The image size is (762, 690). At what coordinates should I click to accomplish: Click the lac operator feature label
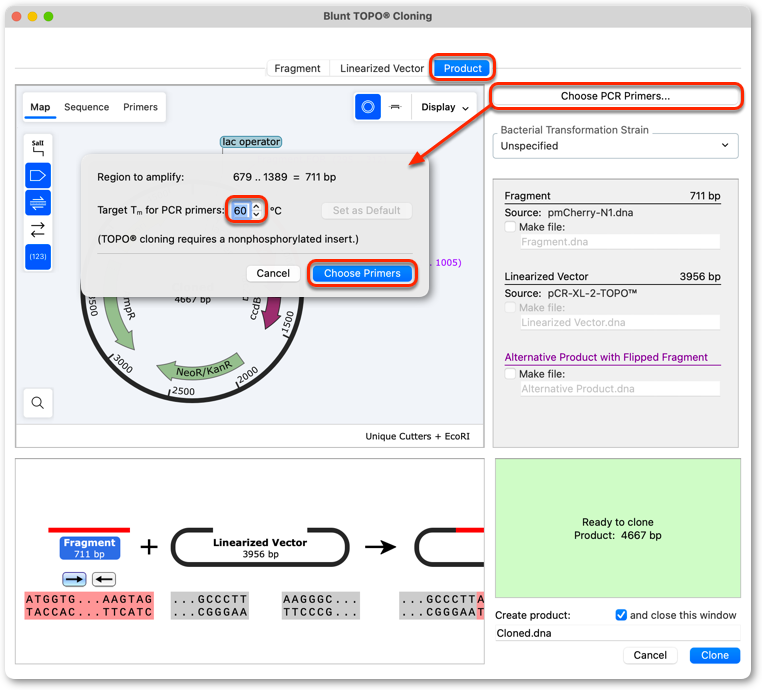(x=251, y=142)
